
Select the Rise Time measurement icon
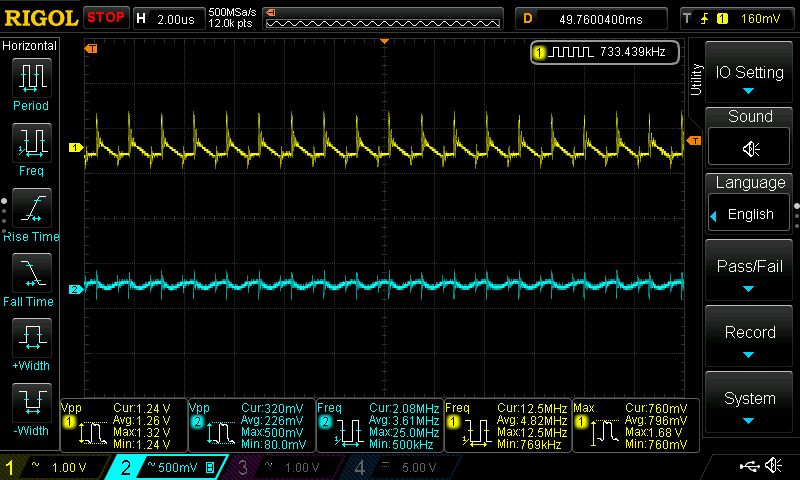pyautogui.click(x=32, y=208)
